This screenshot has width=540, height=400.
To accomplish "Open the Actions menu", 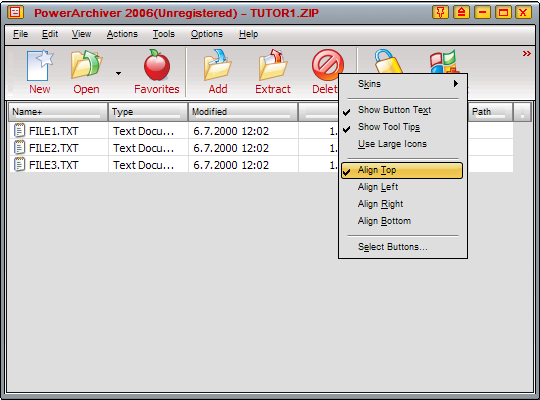I will [122, 34].
